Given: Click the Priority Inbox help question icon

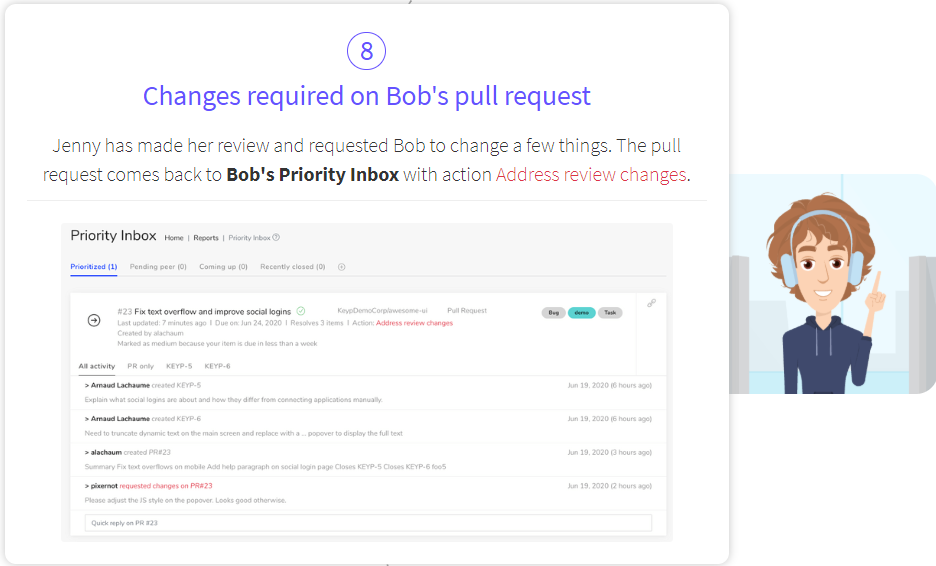Looking at the screenshot, I should (x=276, y=238).
